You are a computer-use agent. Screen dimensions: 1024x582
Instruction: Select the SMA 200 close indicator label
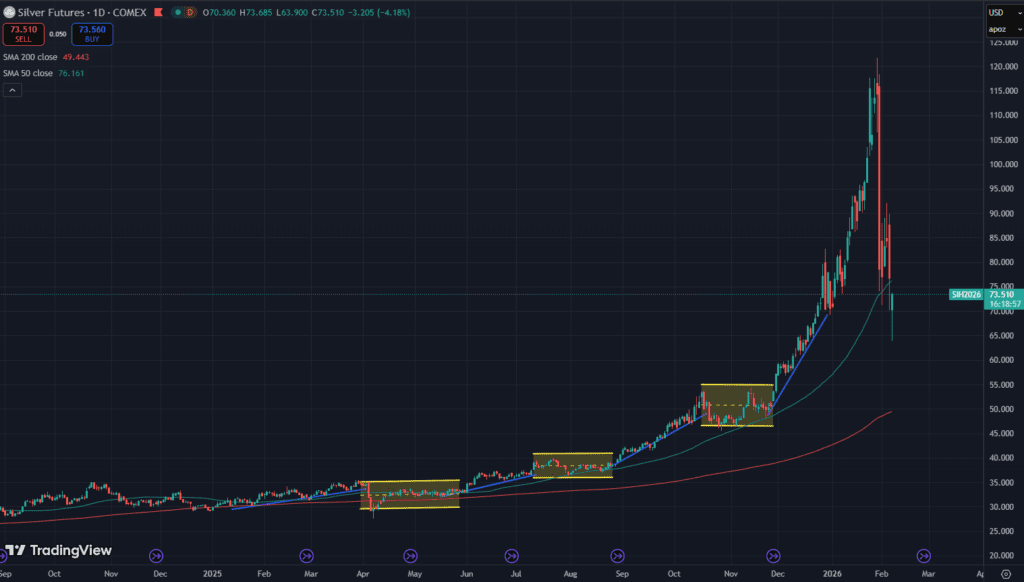(30, 57)
